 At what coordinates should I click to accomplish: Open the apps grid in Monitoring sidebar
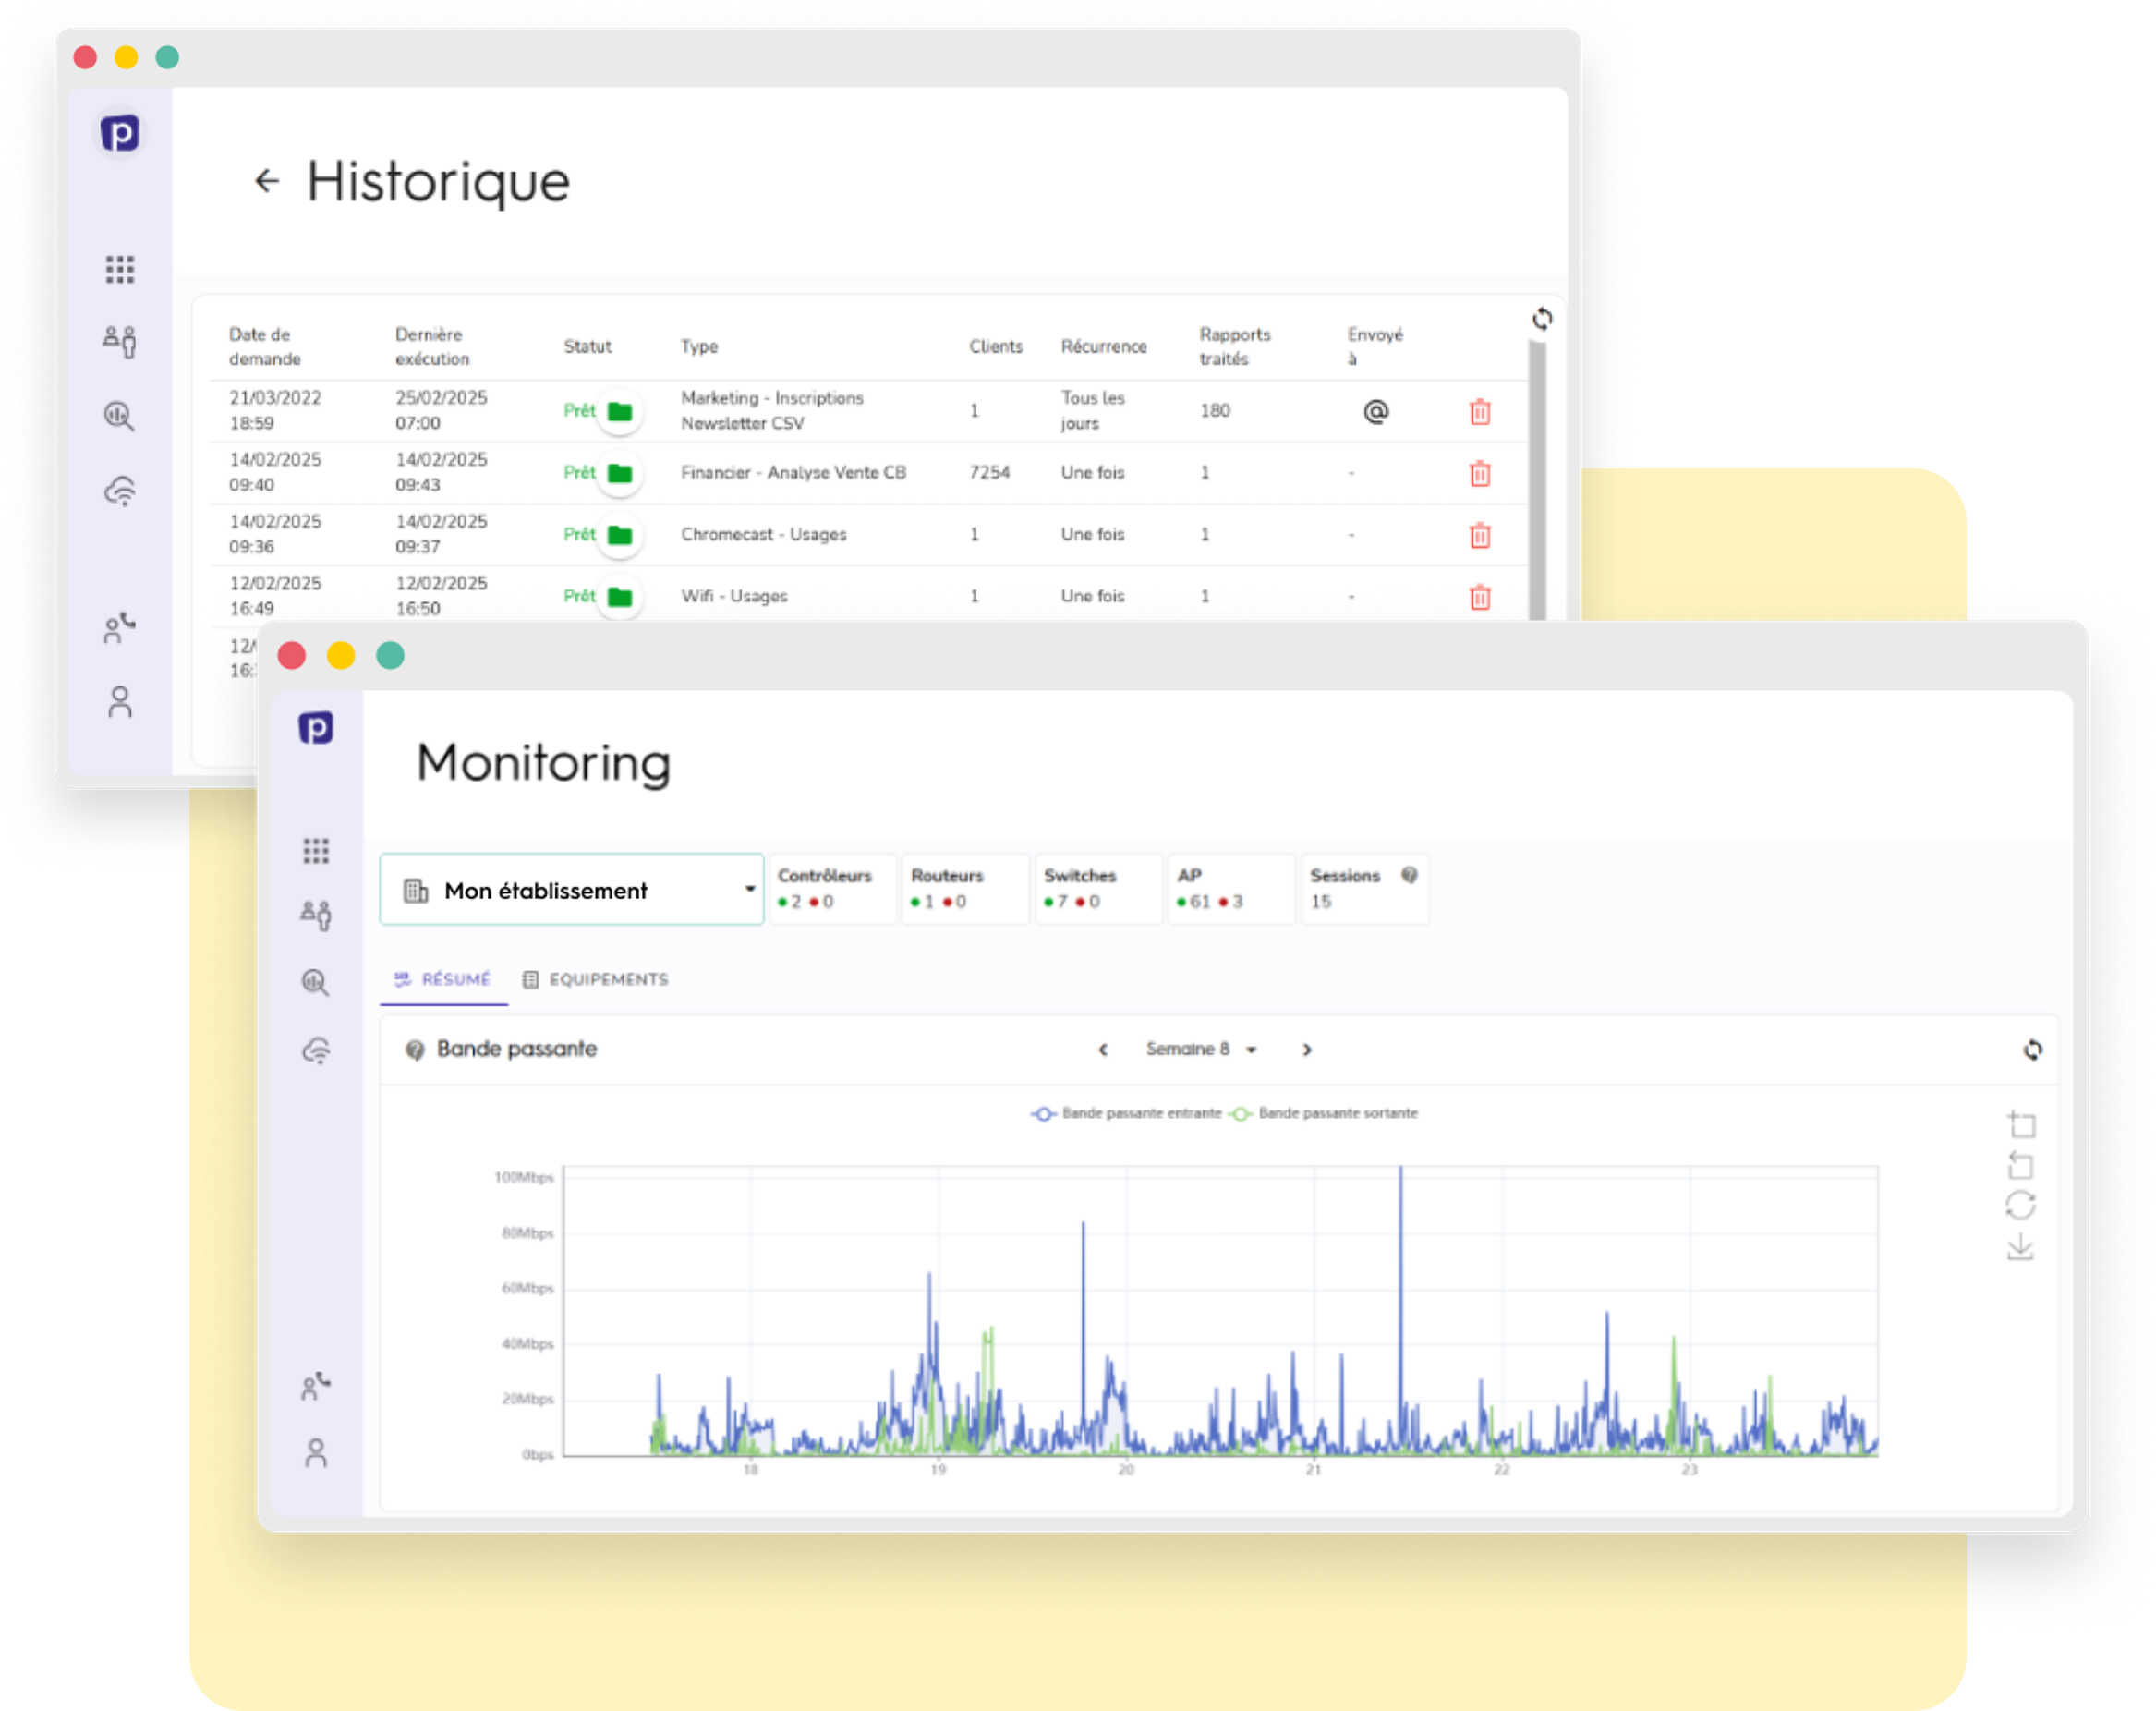point(316,851)
